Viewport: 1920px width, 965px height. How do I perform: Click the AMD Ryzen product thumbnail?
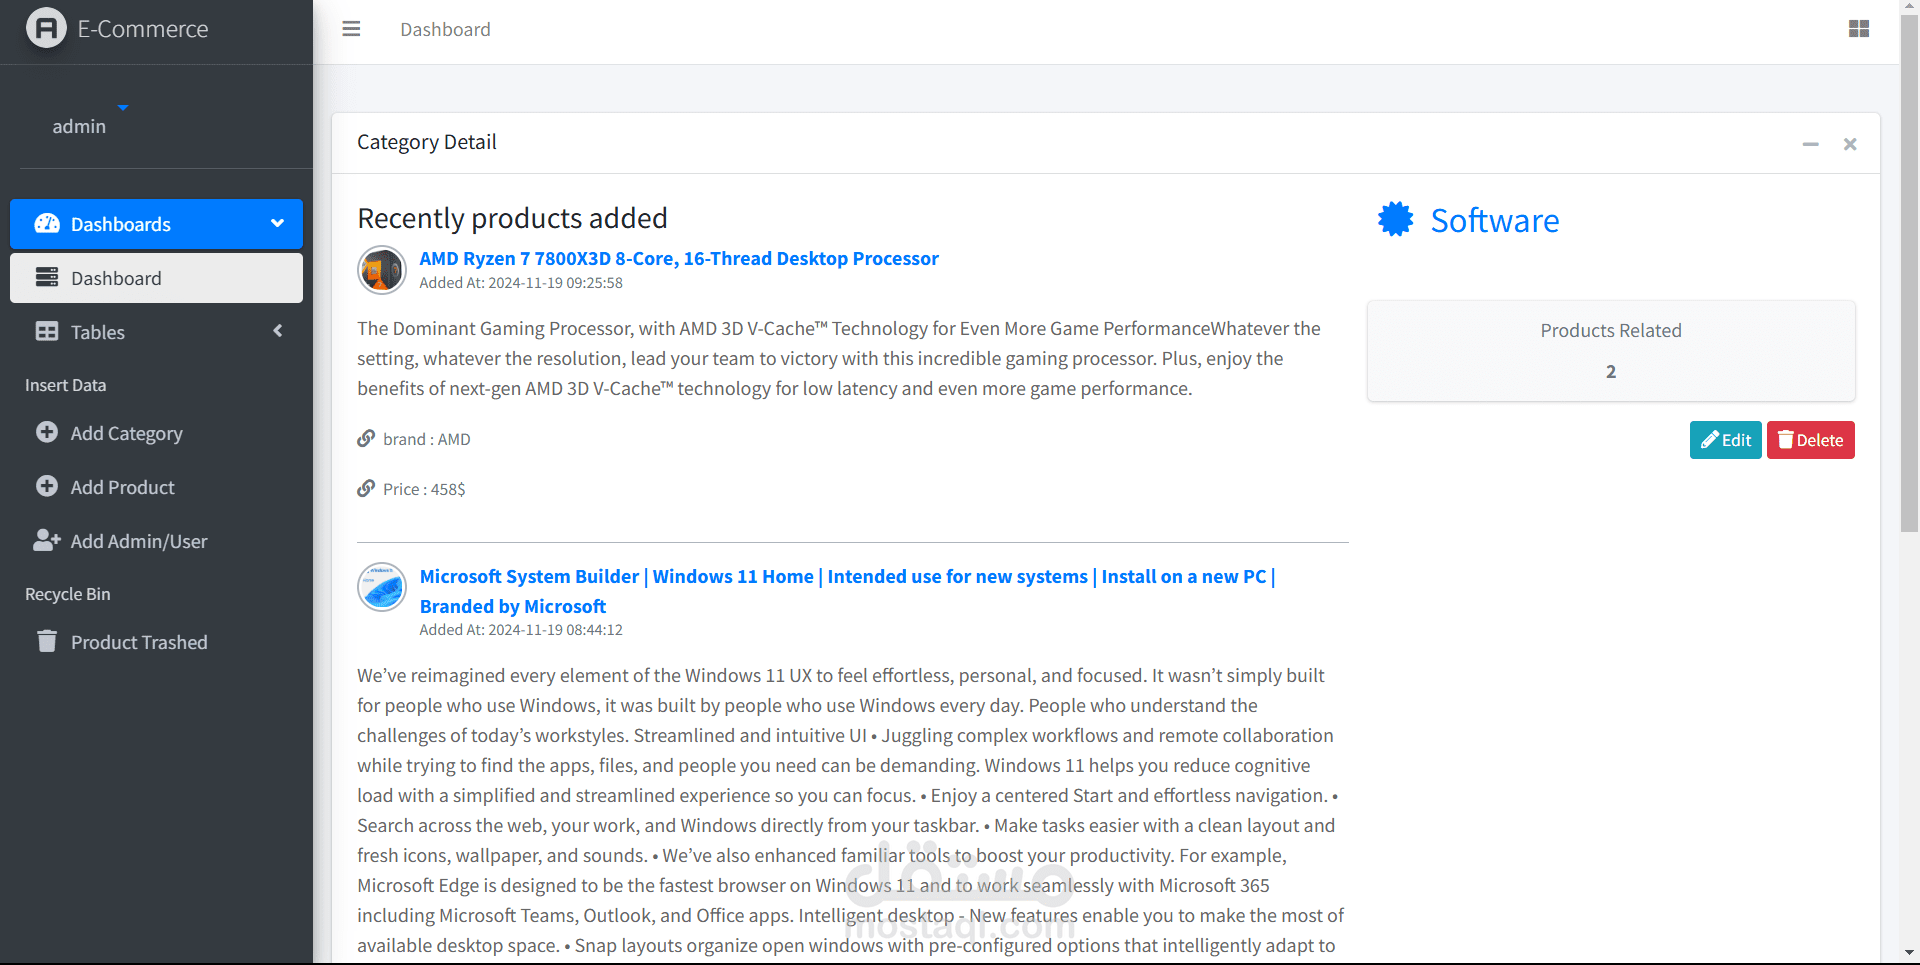[382, 270]
